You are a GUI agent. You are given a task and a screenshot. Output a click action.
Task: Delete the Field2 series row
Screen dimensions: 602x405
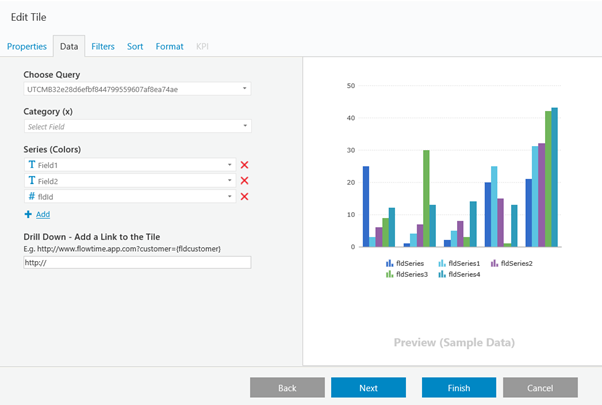[x=244, y=181]
